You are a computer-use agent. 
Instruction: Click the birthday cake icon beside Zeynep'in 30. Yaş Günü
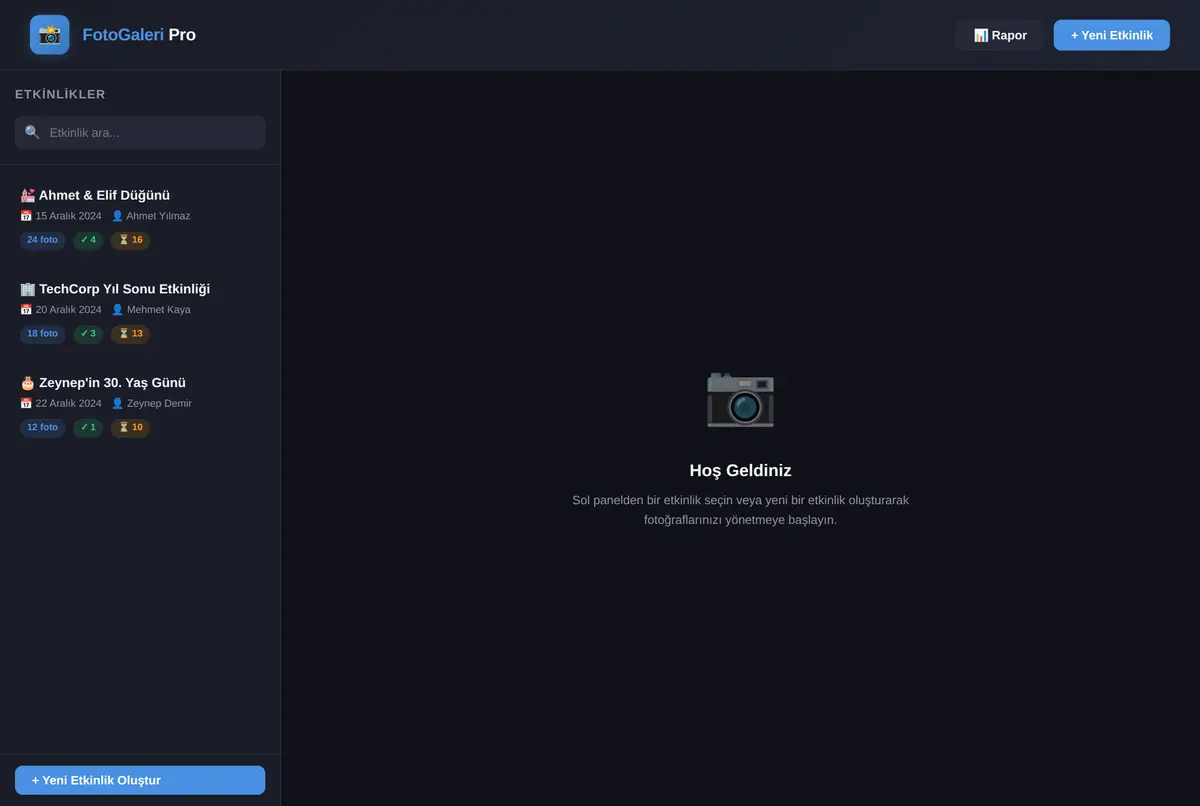coord(27,383)
